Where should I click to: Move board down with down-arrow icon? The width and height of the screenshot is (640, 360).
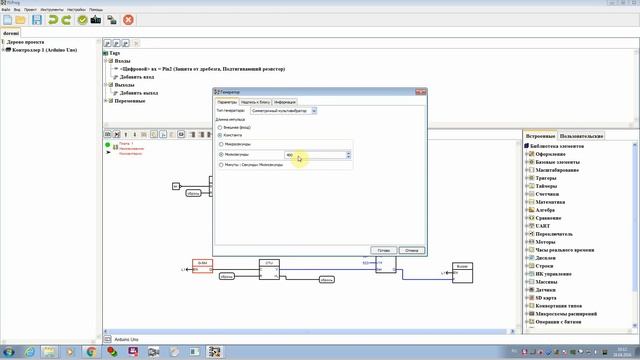(135, 134)
